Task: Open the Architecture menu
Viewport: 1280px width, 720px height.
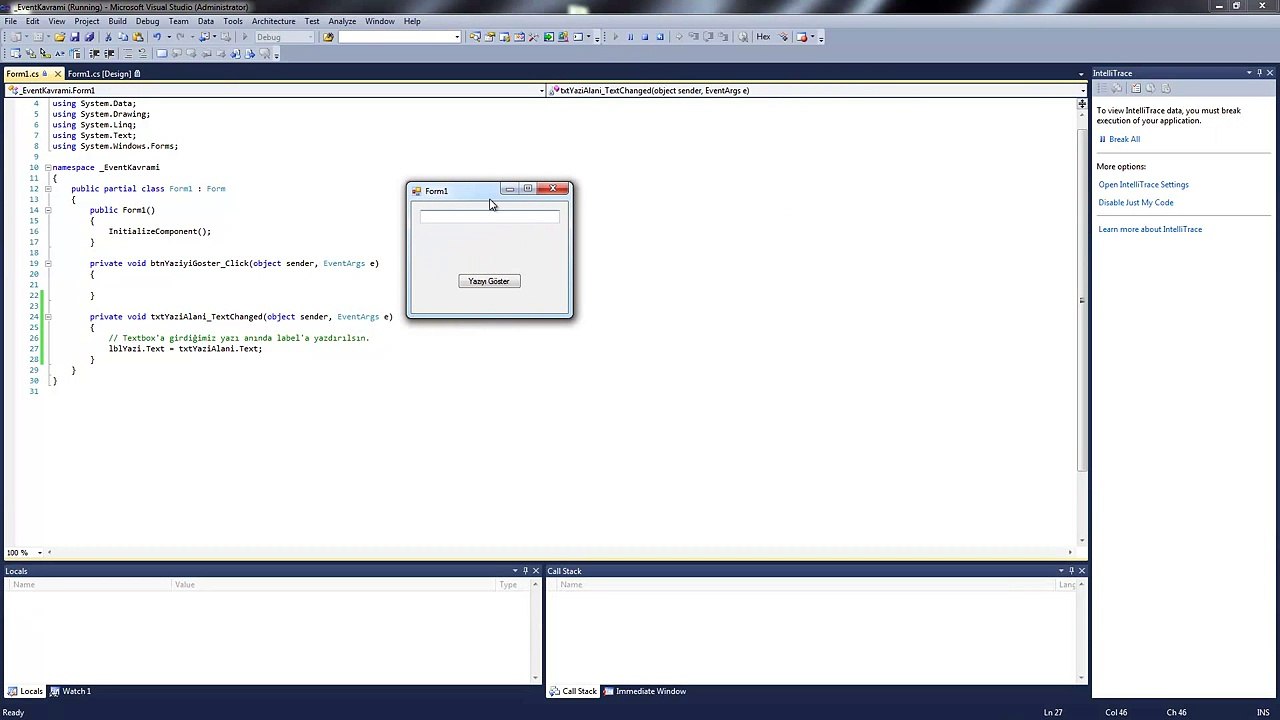Action: point(273,21)
